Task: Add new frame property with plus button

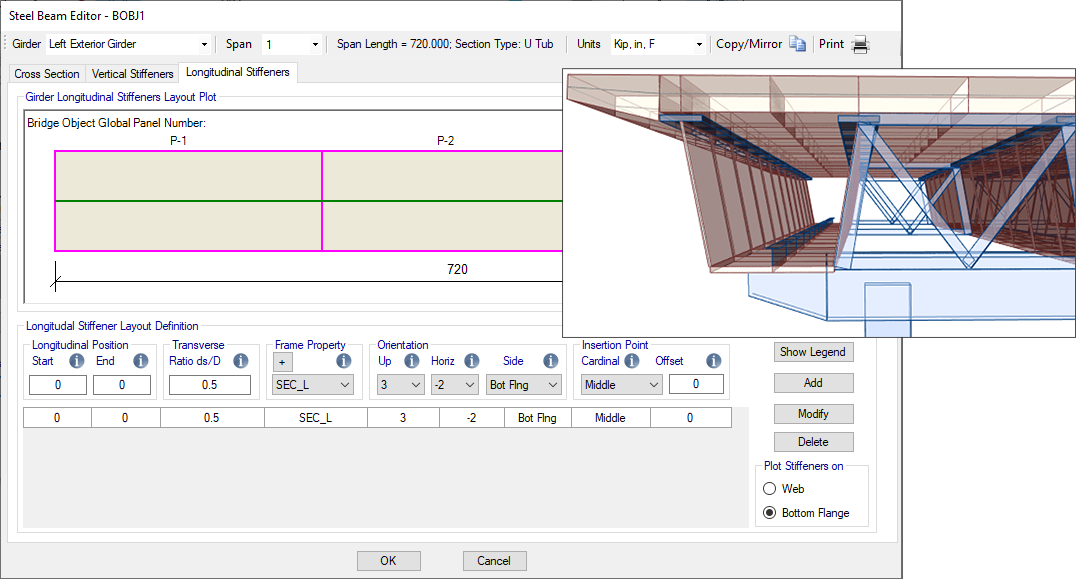Action: [x=283, y=362]
